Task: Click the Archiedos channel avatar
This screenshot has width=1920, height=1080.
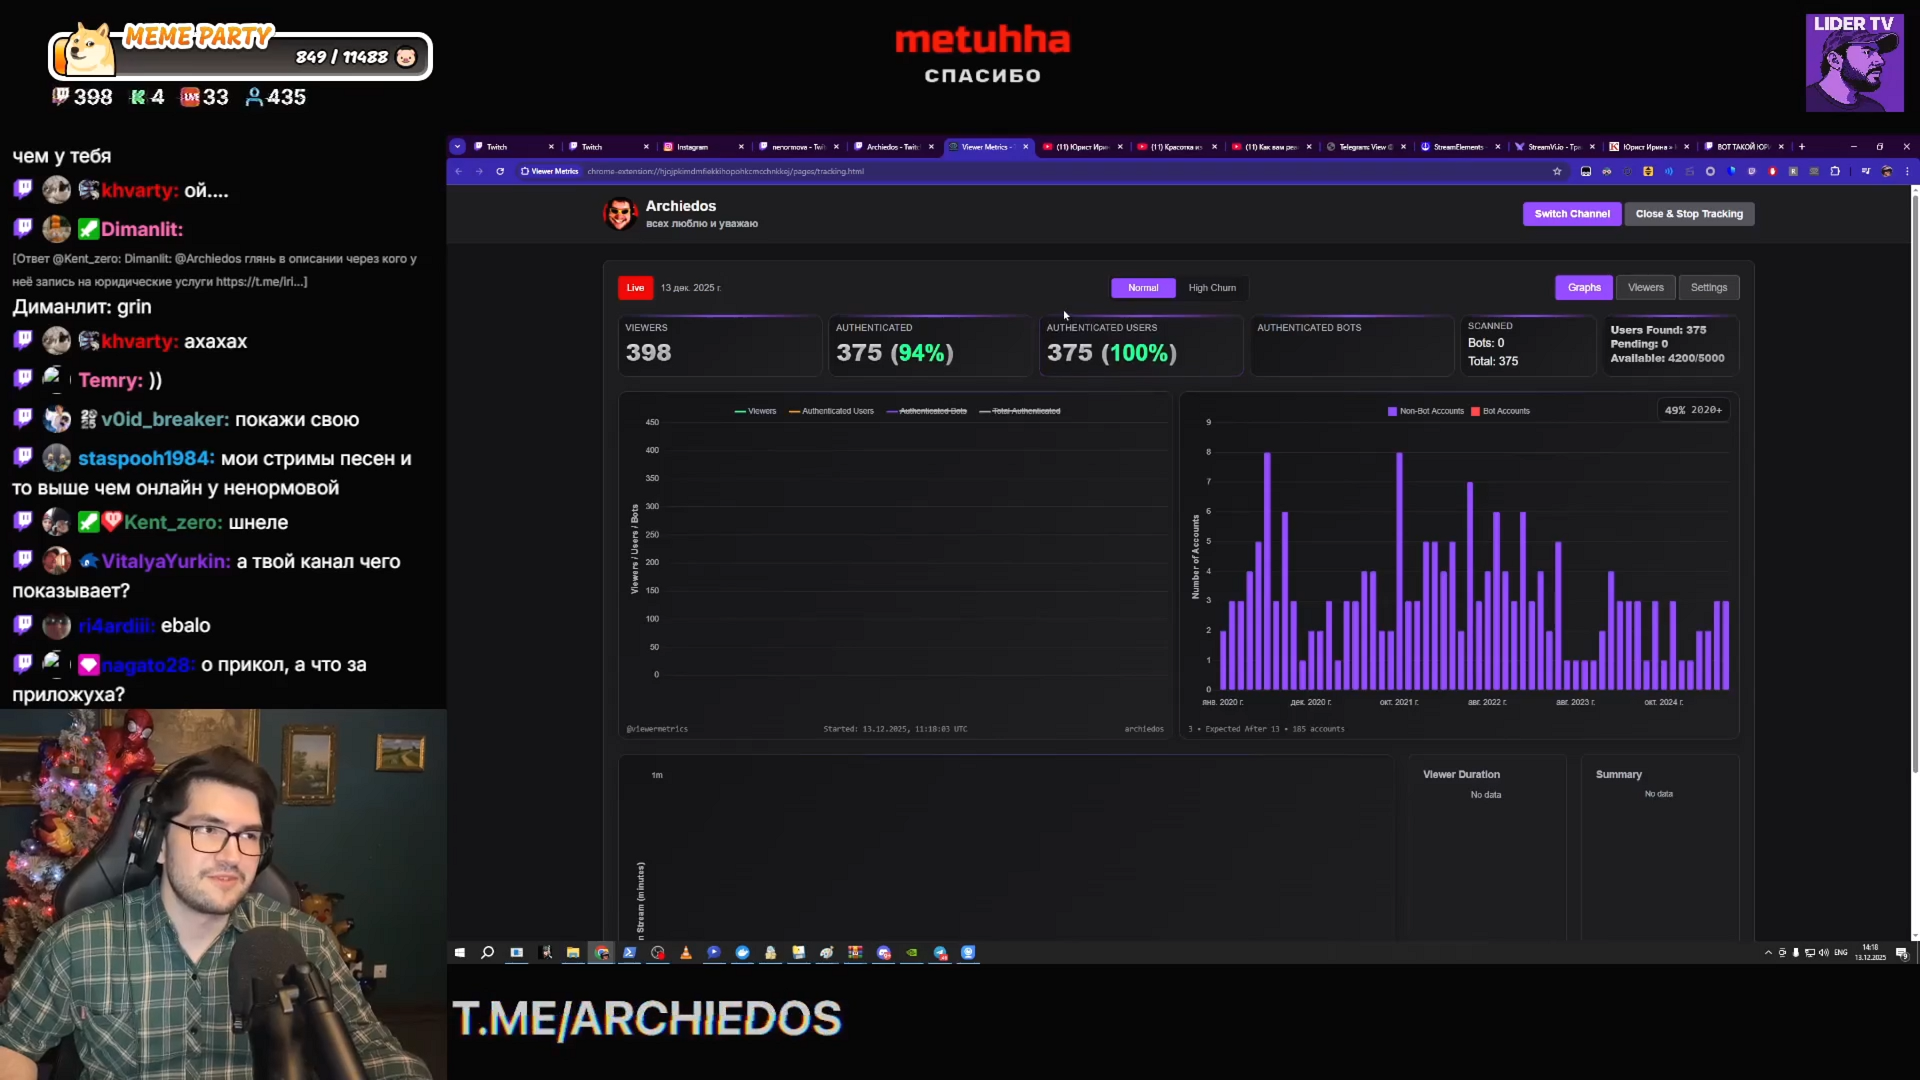Action: pos(620,213)
